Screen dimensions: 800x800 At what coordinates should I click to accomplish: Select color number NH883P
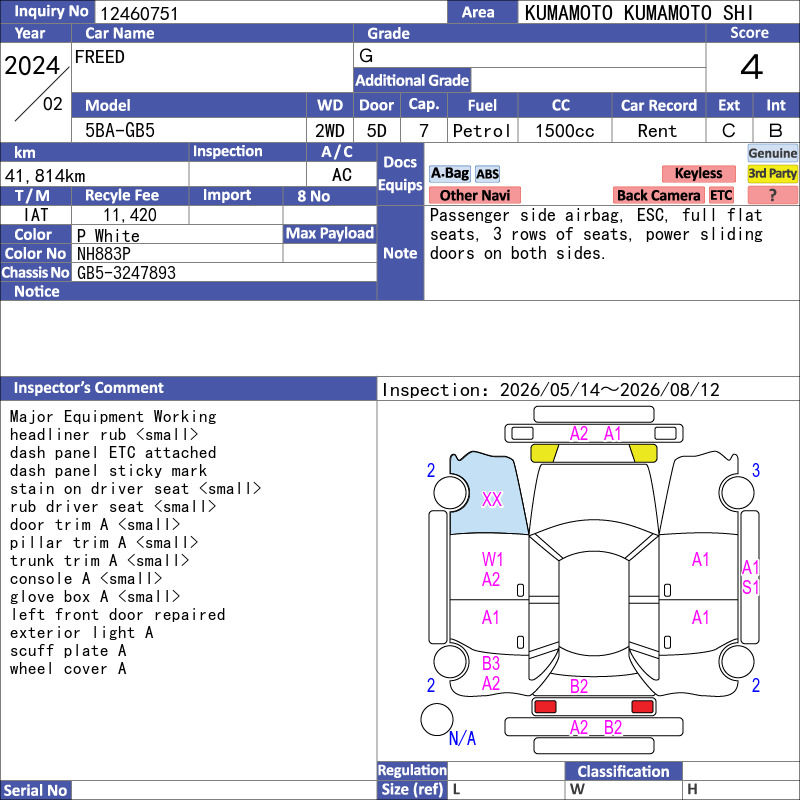tap(104, 254)
